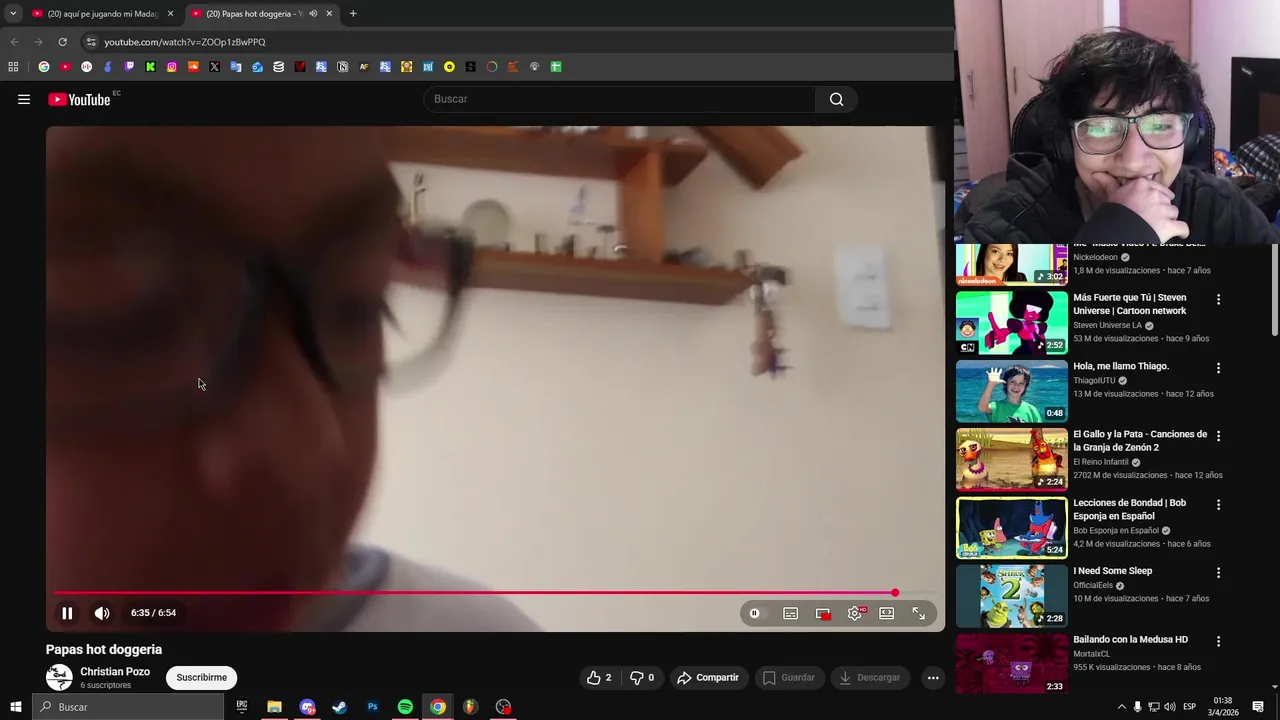Click the Suscribirme button
This screenshot has width=1280, height=720.
[201, 678]
